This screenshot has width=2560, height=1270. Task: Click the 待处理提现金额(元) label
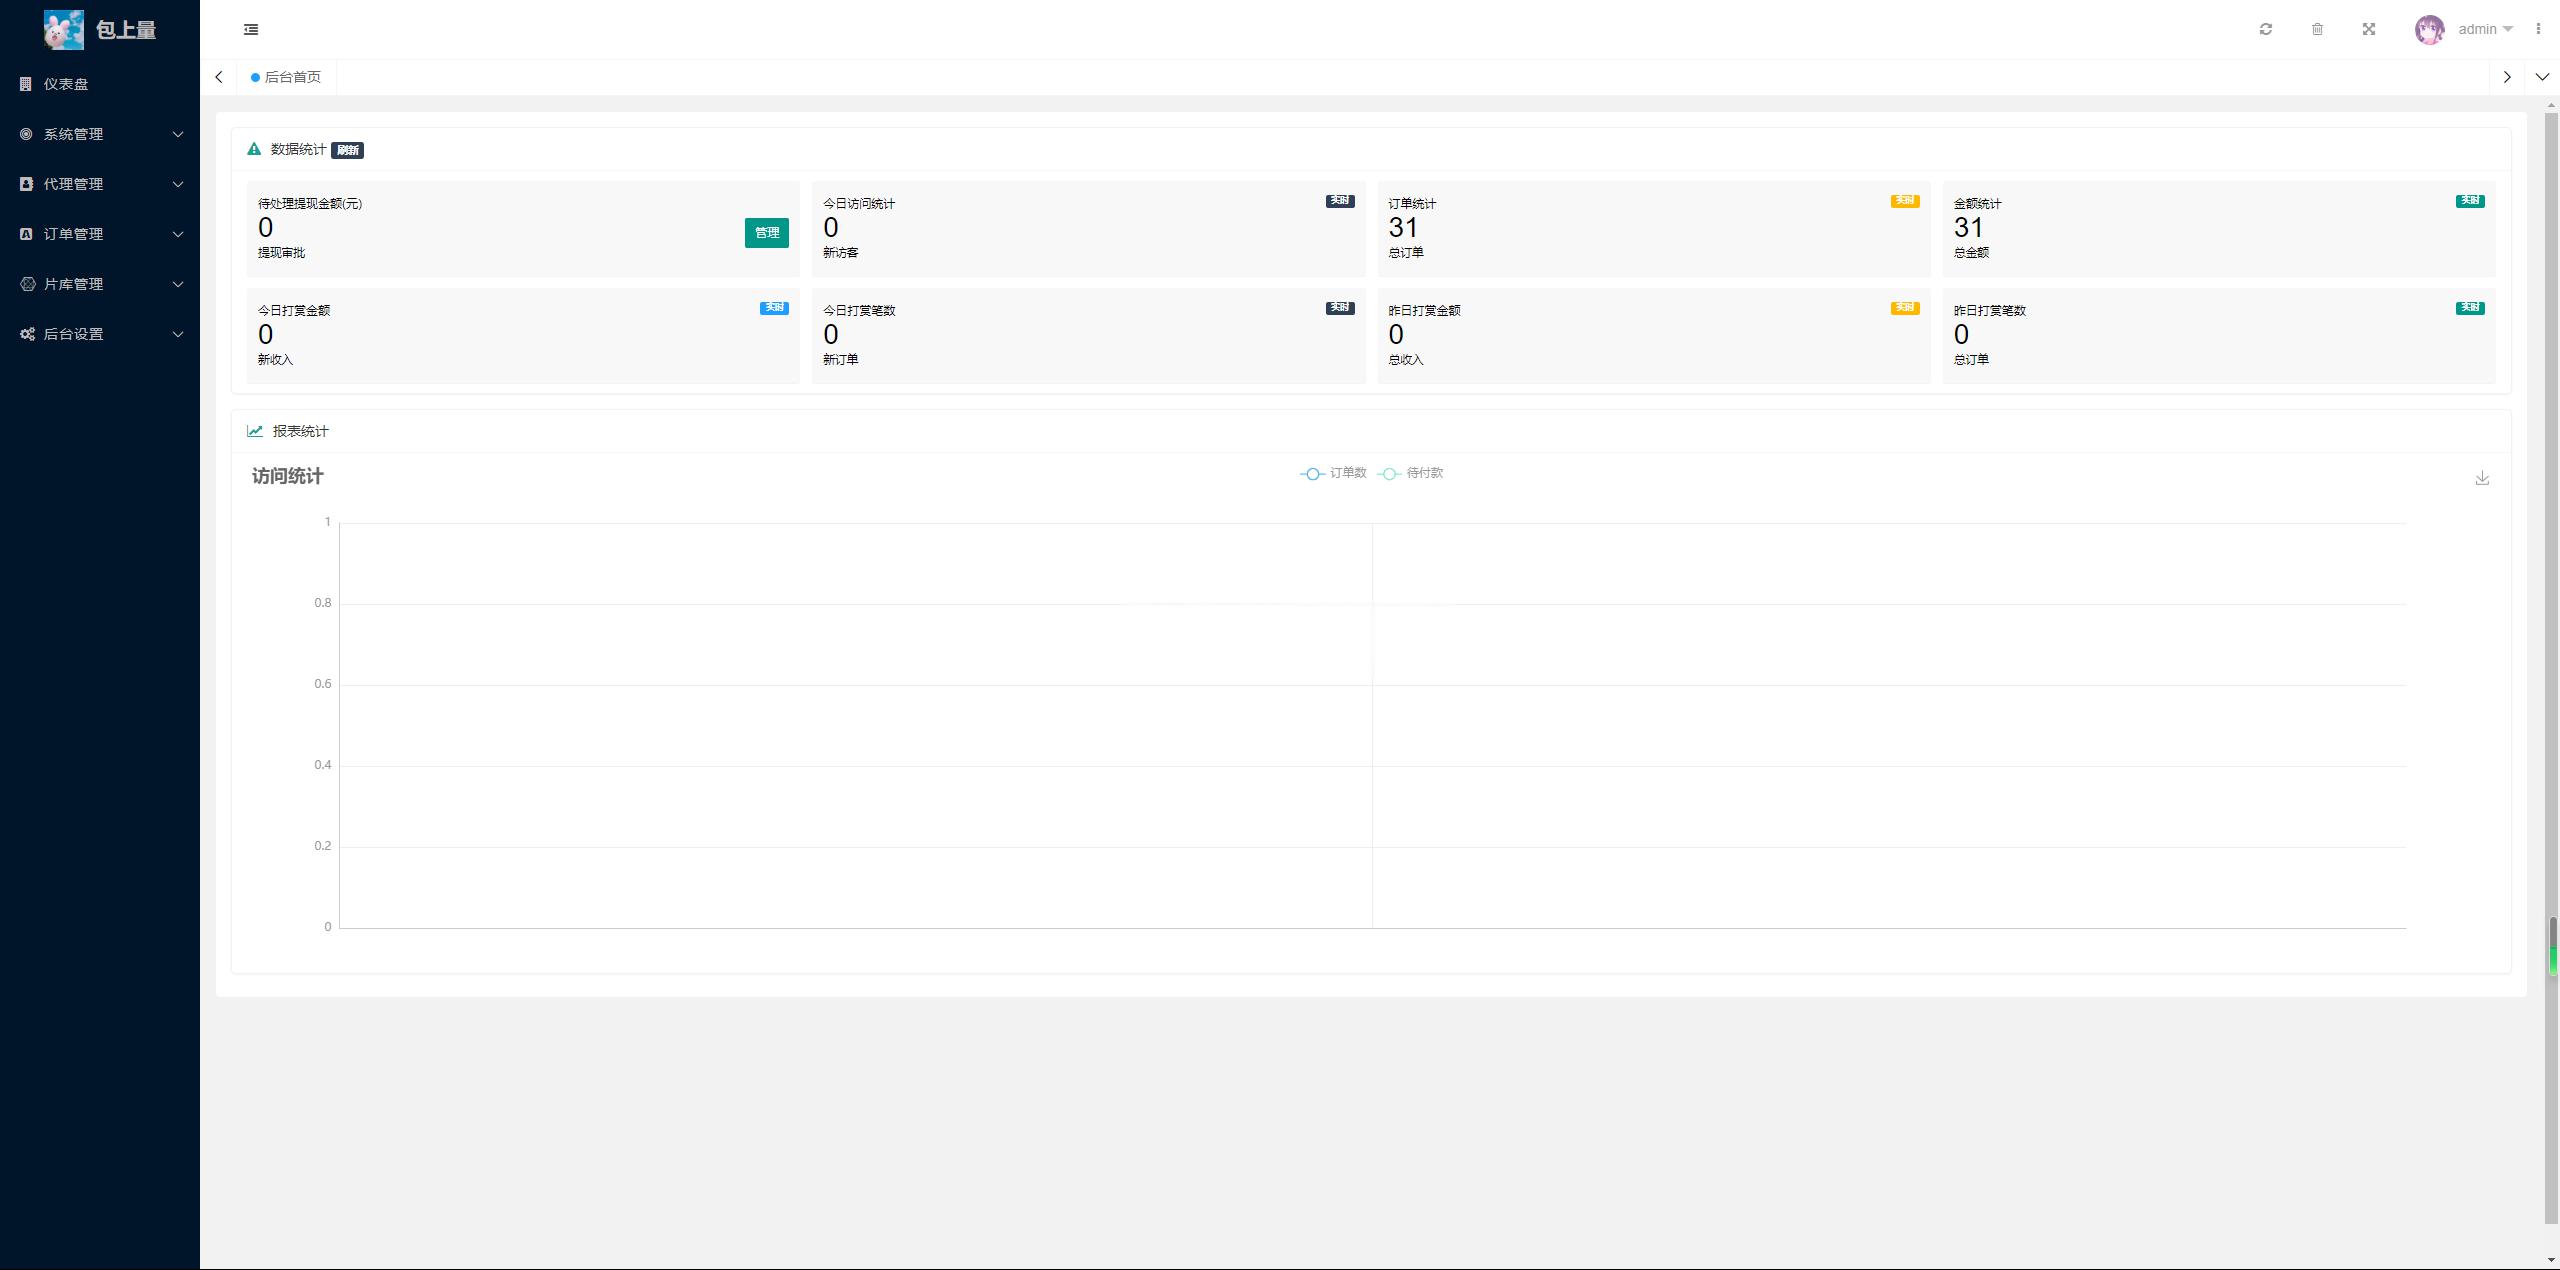click(x=310, y=204)
